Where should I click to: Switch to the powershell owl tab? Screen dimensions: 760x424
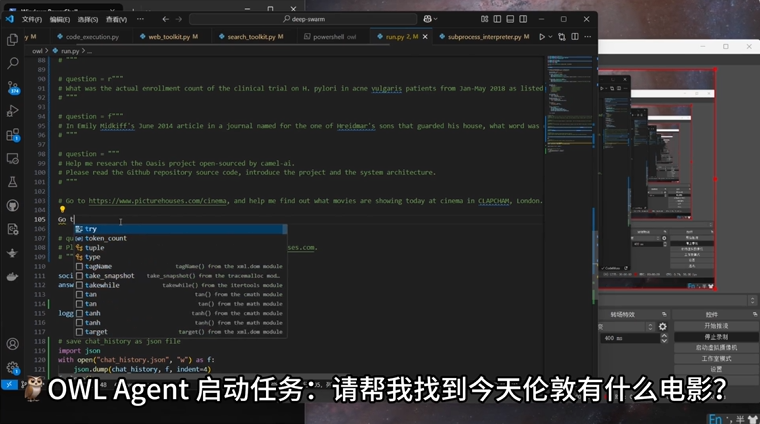331,37
